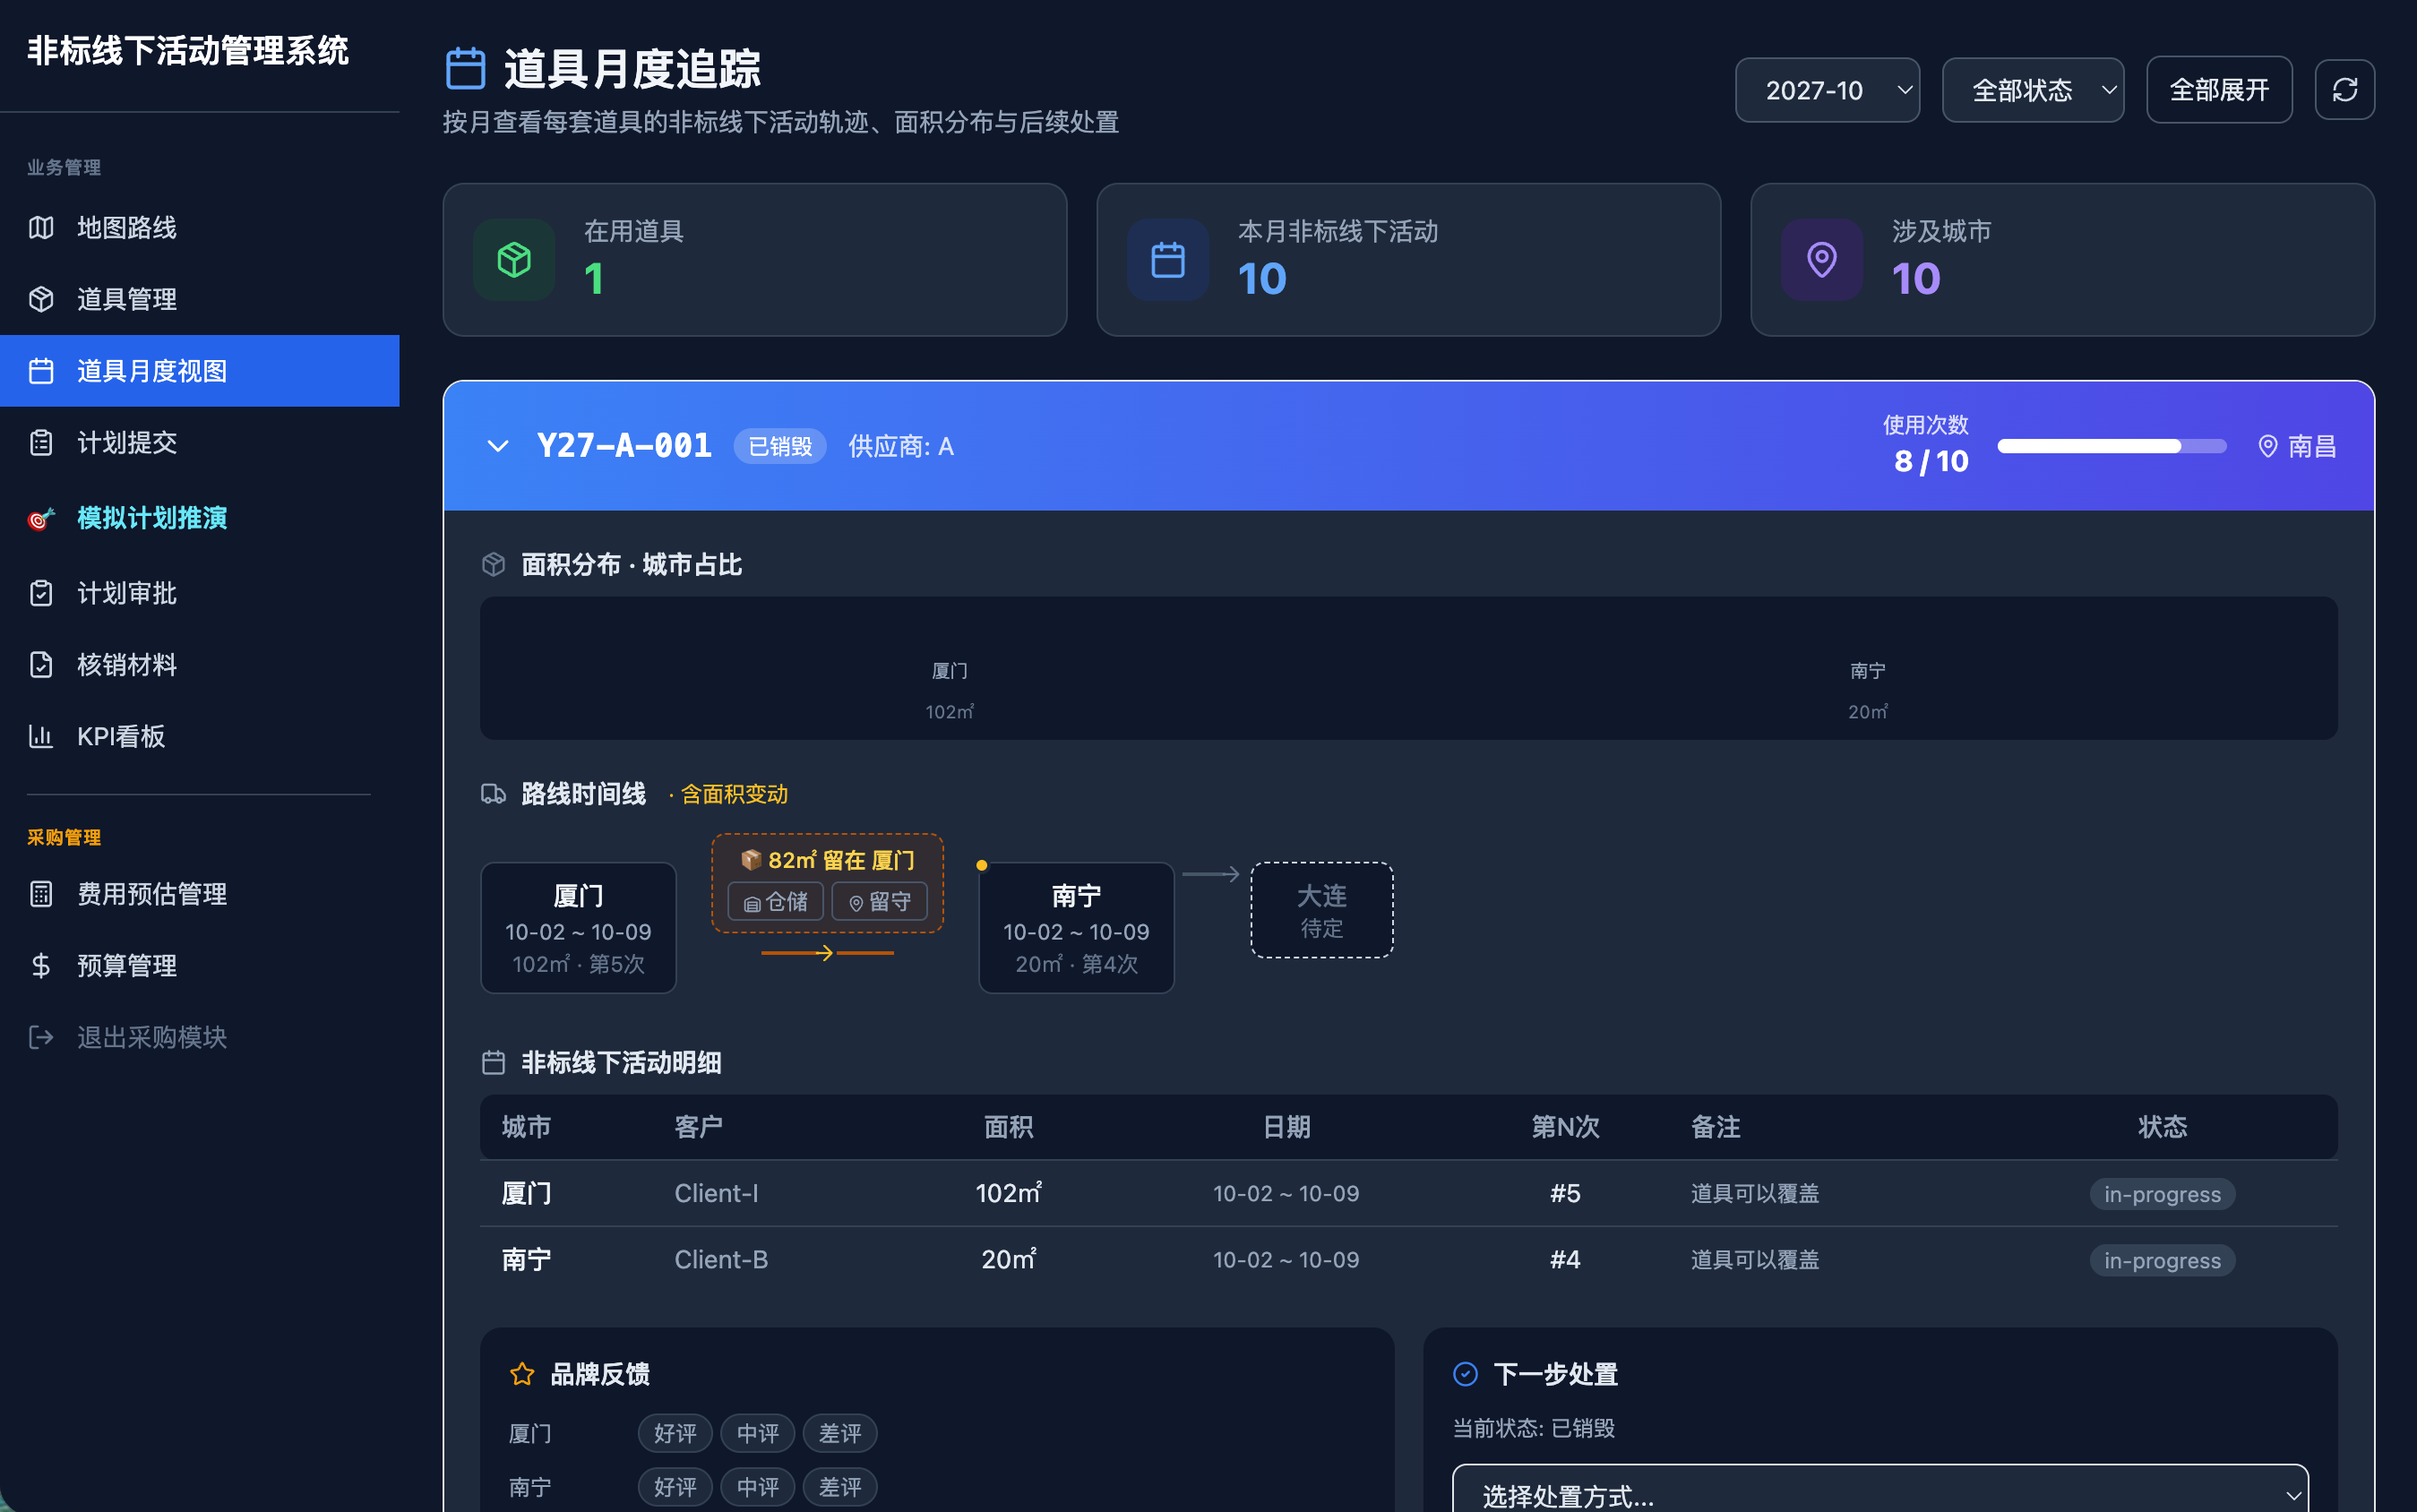
Task: Click the dollar icon next to 预算管理
Action: tap(41, 965)
